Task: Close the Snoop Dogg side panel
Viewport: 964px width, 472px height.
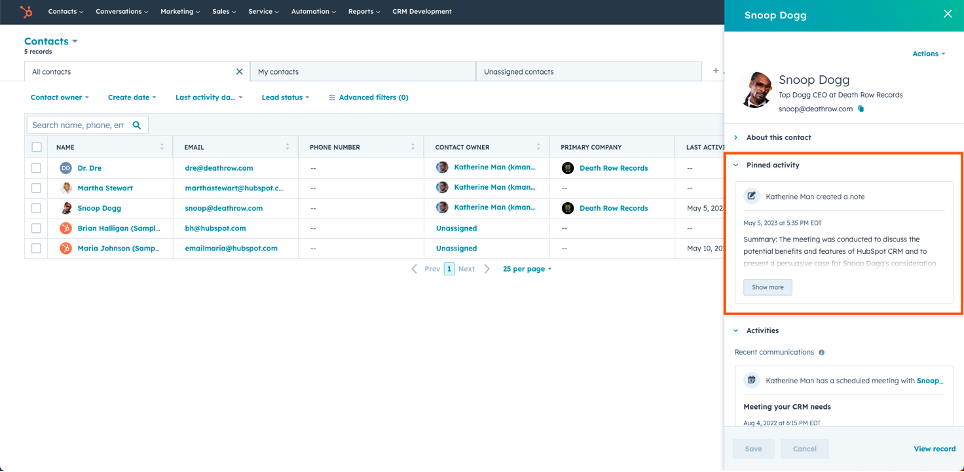Action: (947, 14)
